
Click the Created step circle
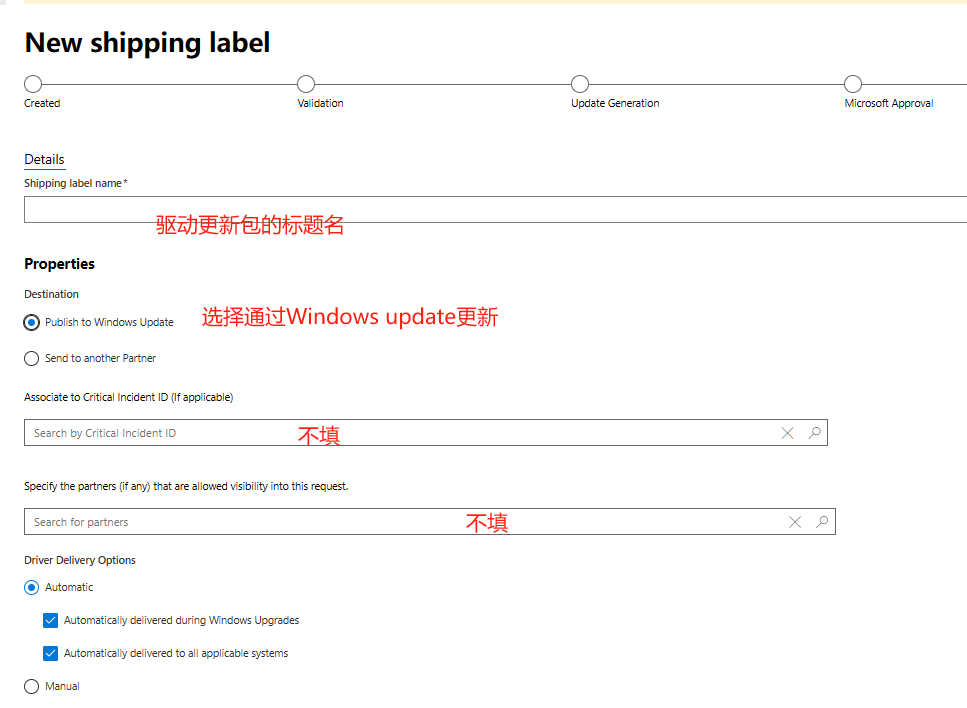33,84
